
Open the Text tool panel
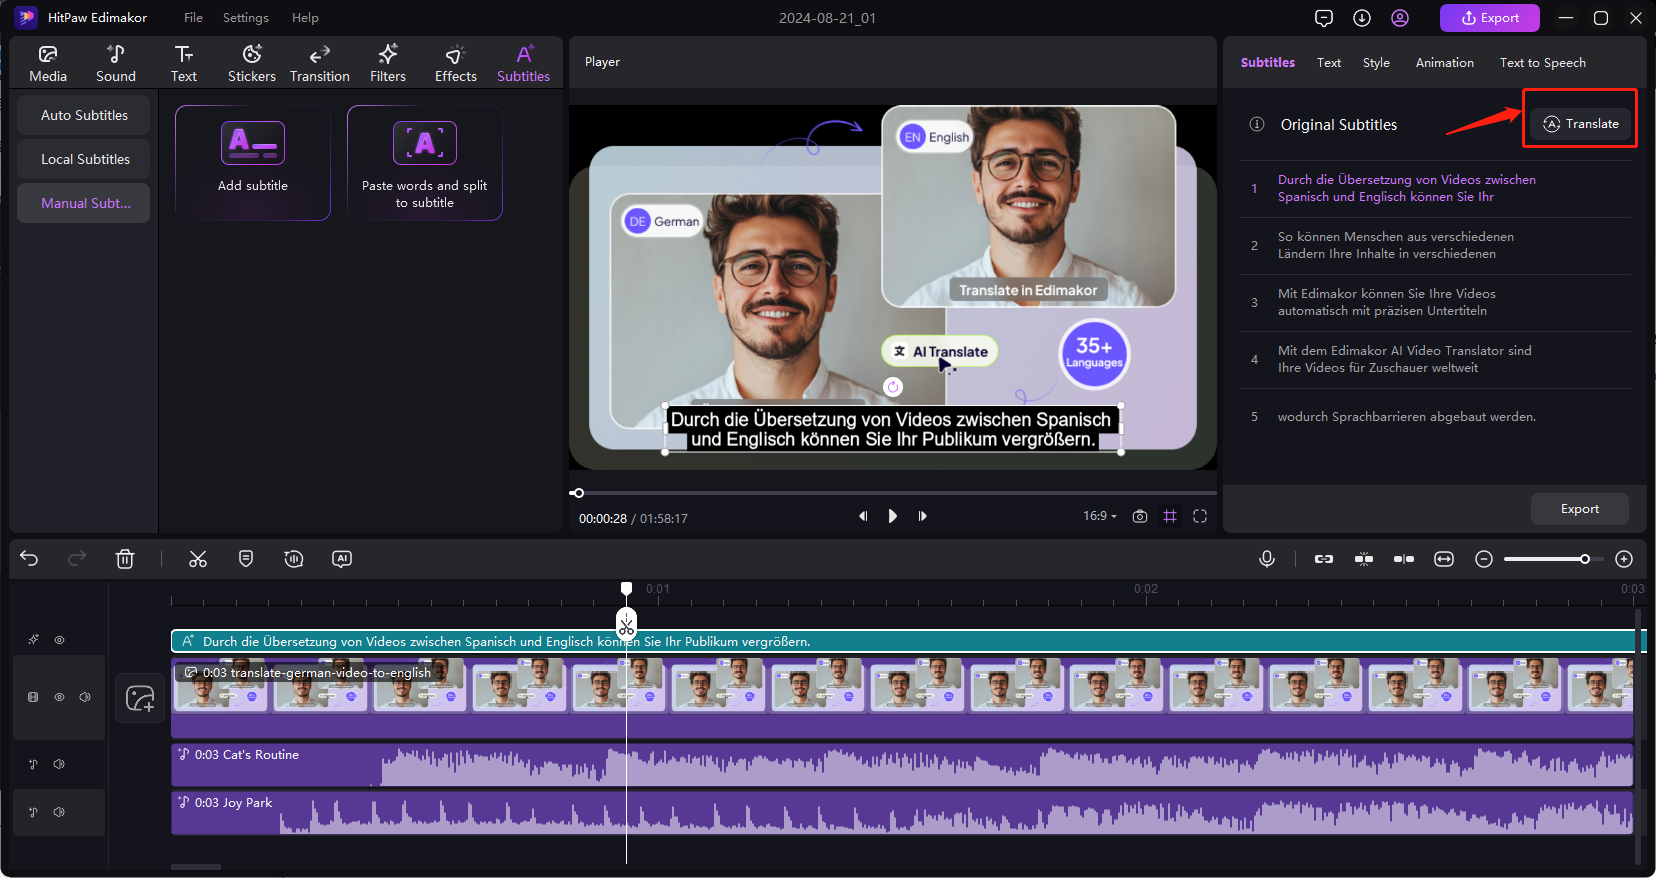click(184, 63)
